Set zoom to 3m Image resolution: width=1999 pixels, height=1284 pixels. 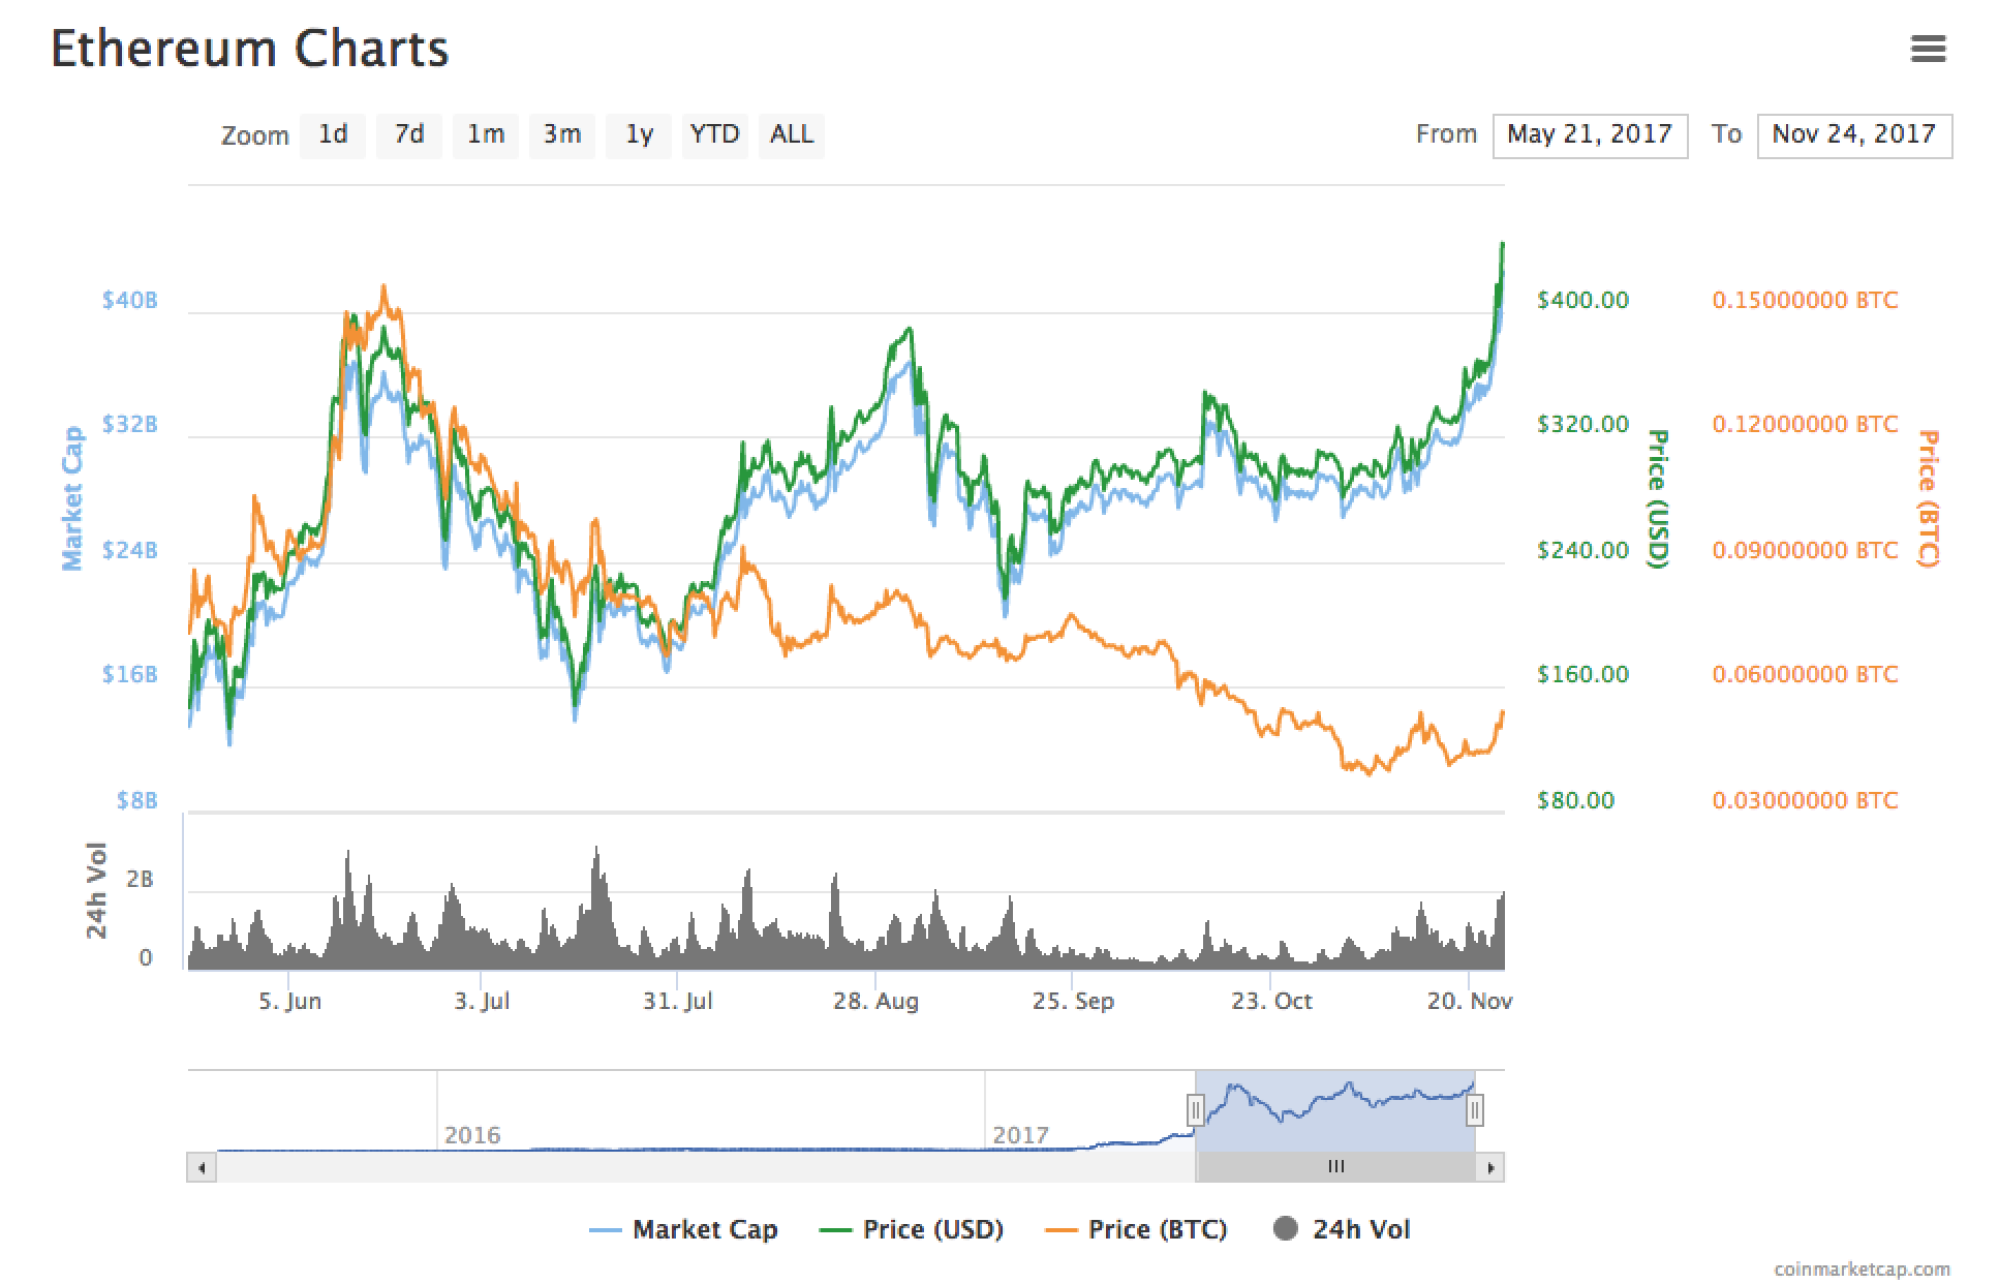point(562,135)
